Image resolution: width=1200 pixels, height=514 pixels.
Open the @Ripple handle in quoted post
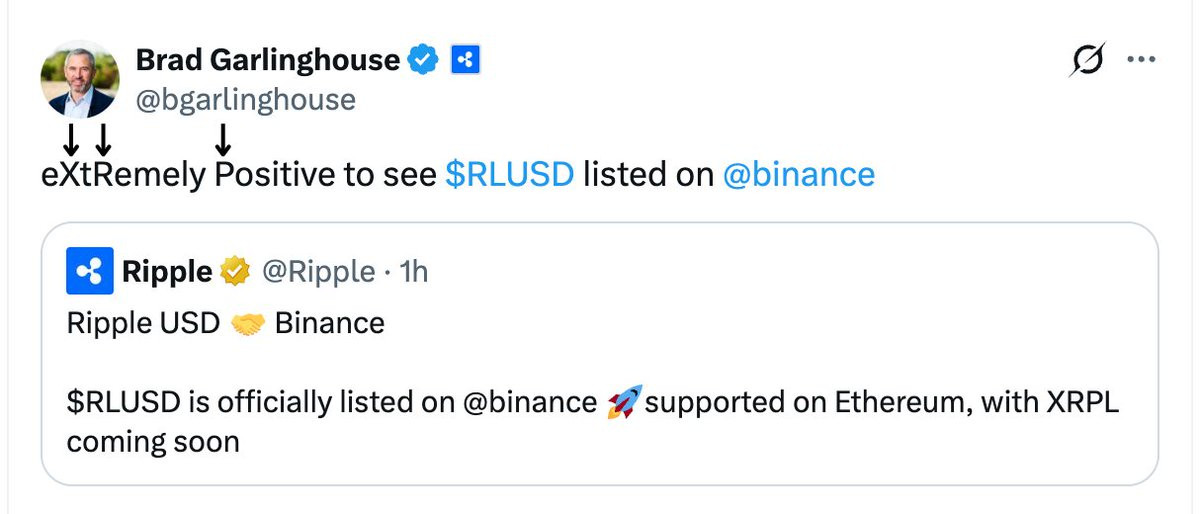[318, 271]
